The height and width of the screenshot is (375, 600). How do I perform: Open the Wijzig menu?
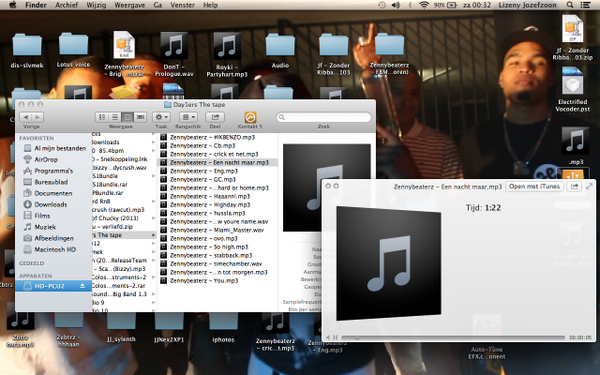[x=96, y=5]
